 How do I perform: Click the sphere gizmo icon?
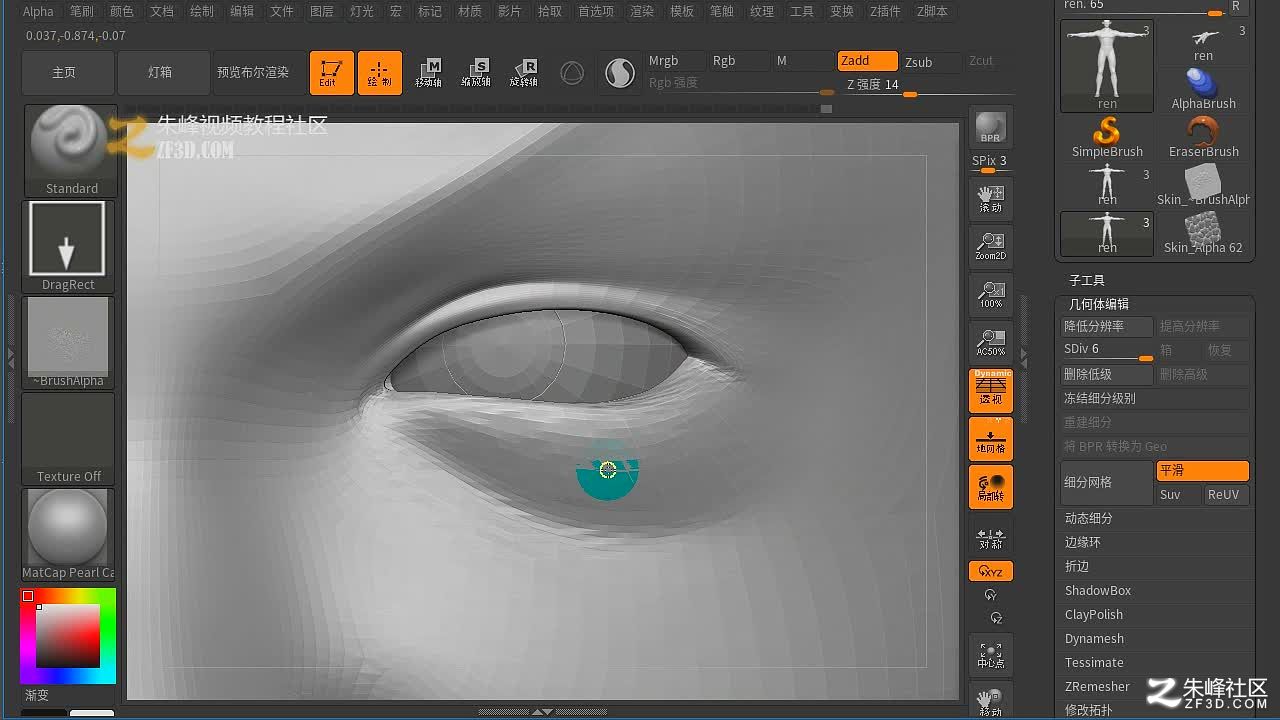(572, 72)
